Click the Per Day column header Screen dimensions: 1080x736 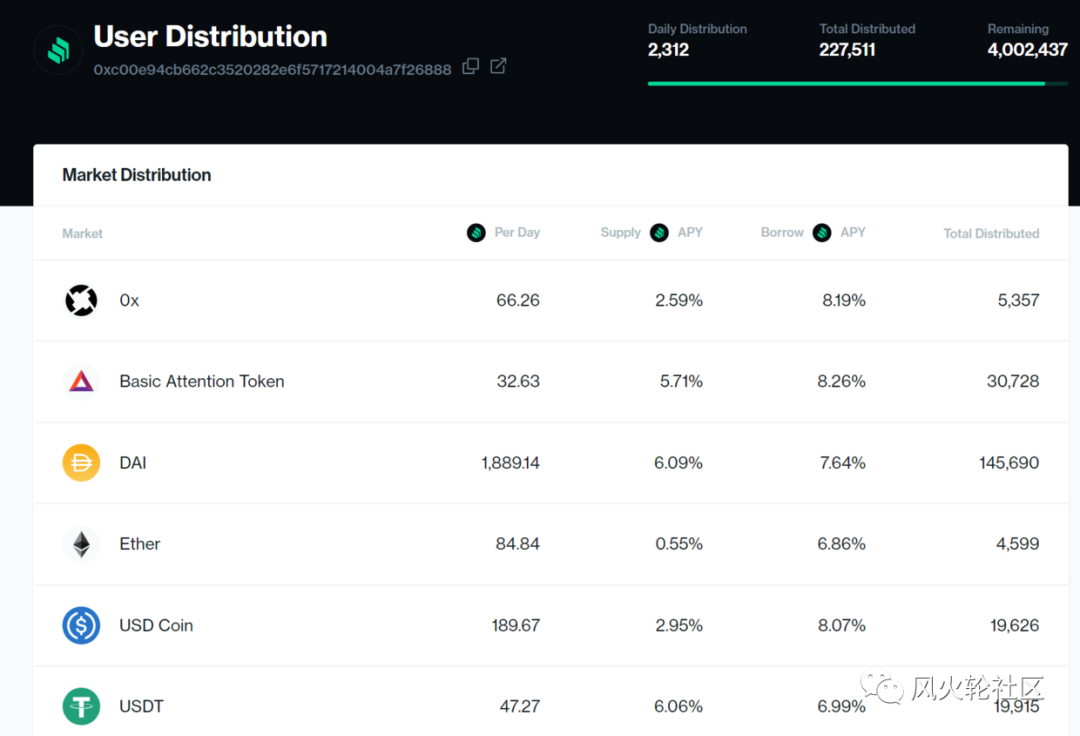pos(517,233)
